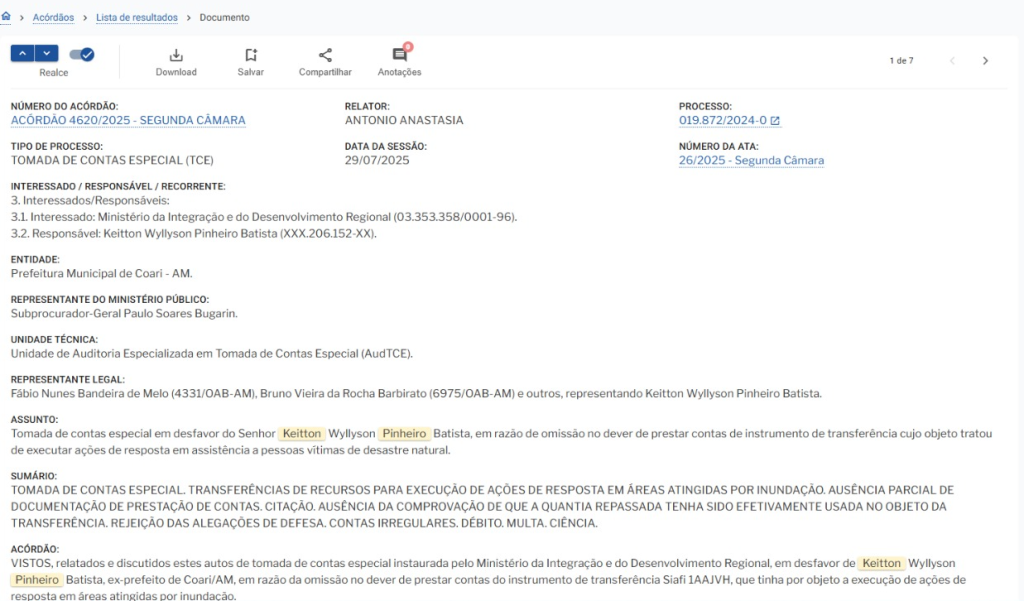Jump to next highlighted term with down arrow

tap(47, 54)
